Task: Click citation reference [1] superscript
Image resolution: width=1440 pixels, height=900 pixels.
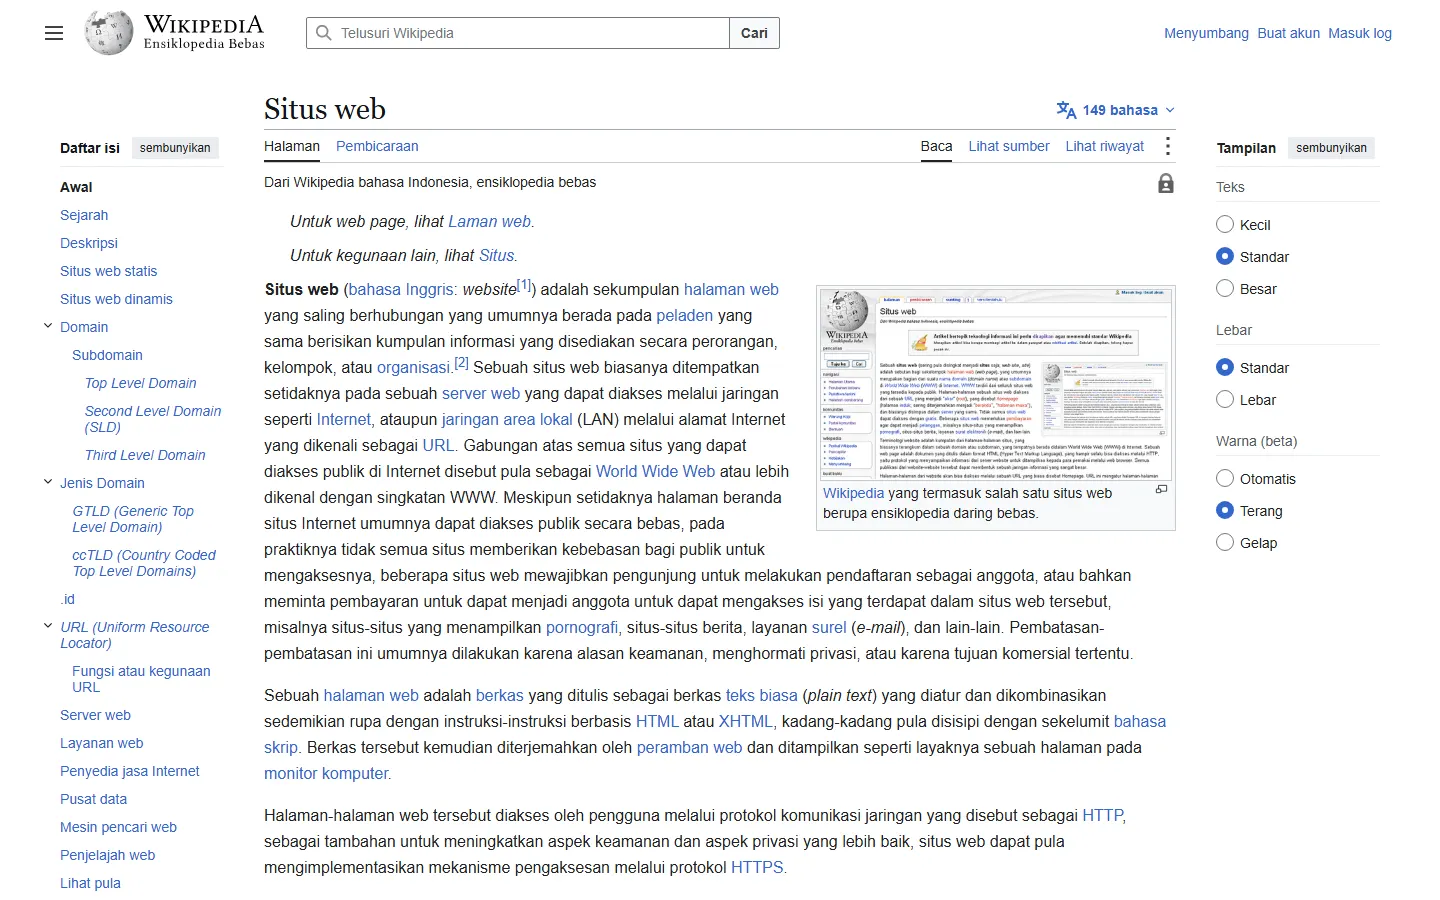Action: click(525, 285)
